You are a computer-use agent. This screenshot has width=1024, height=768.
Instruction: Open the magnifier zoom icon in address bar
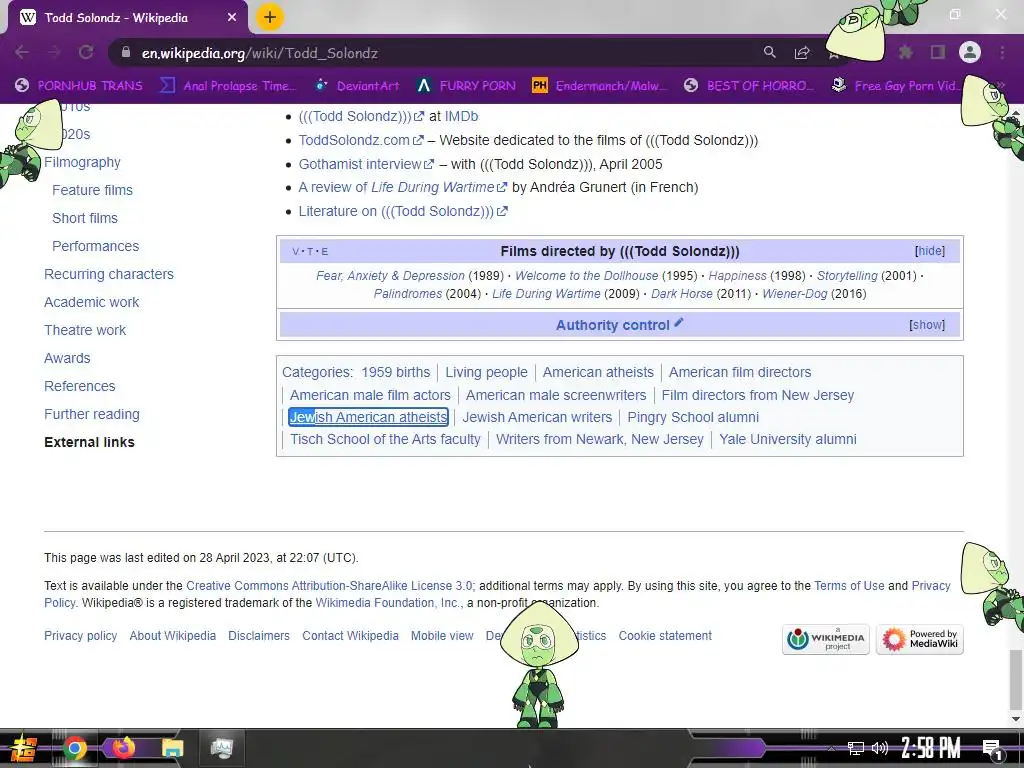[770, 52]
